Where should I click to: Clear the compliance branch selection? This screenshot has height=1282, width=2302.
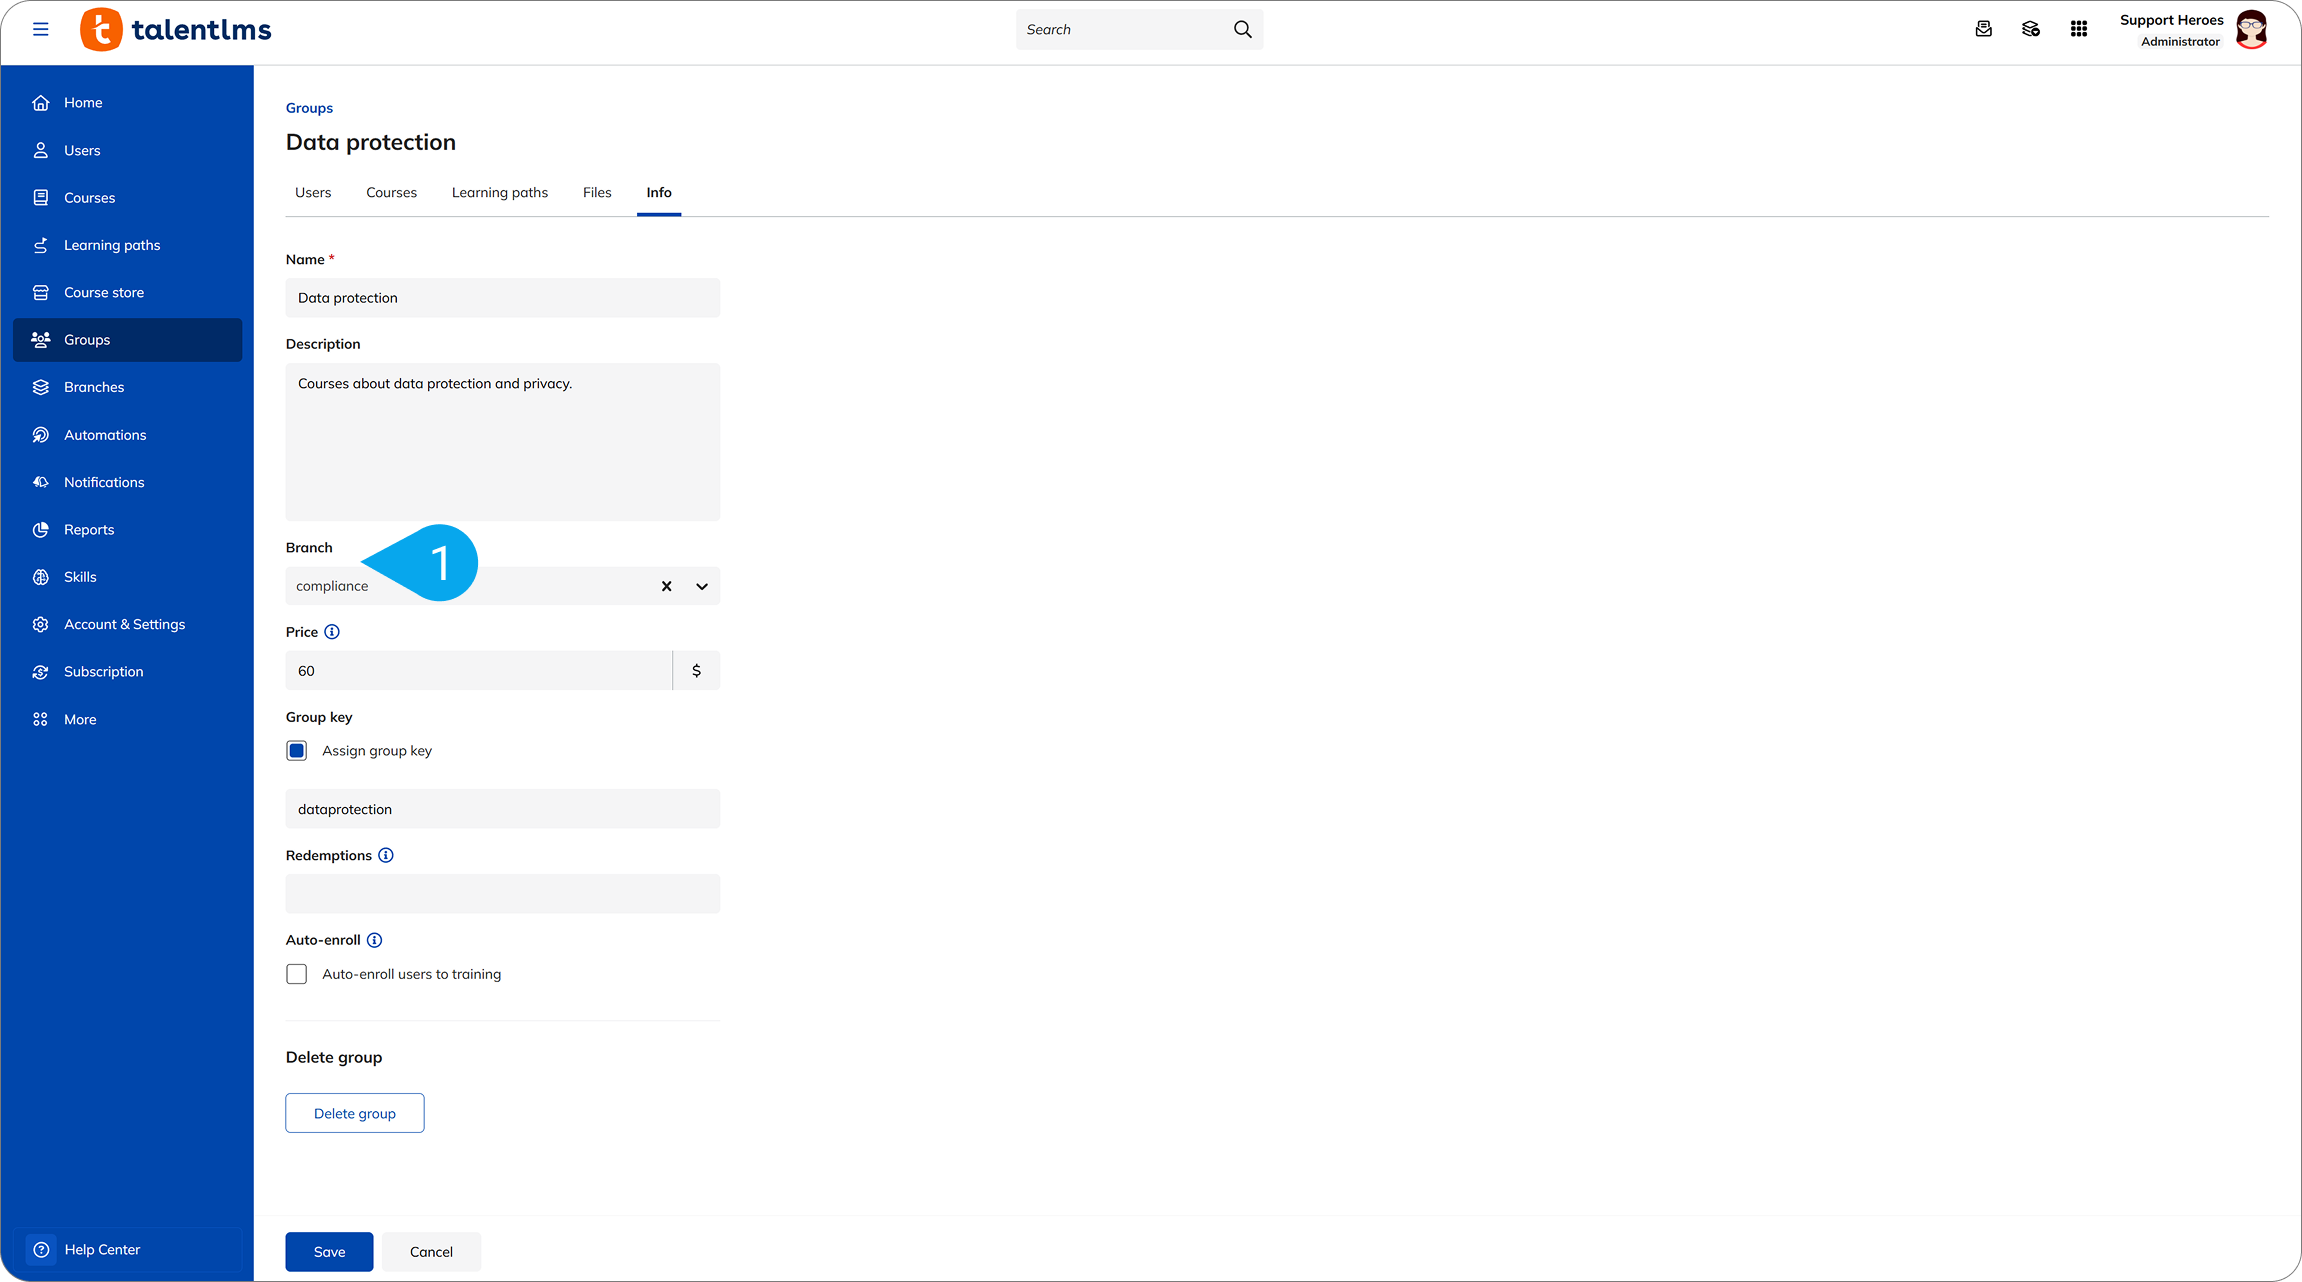[x=666, y=586]
